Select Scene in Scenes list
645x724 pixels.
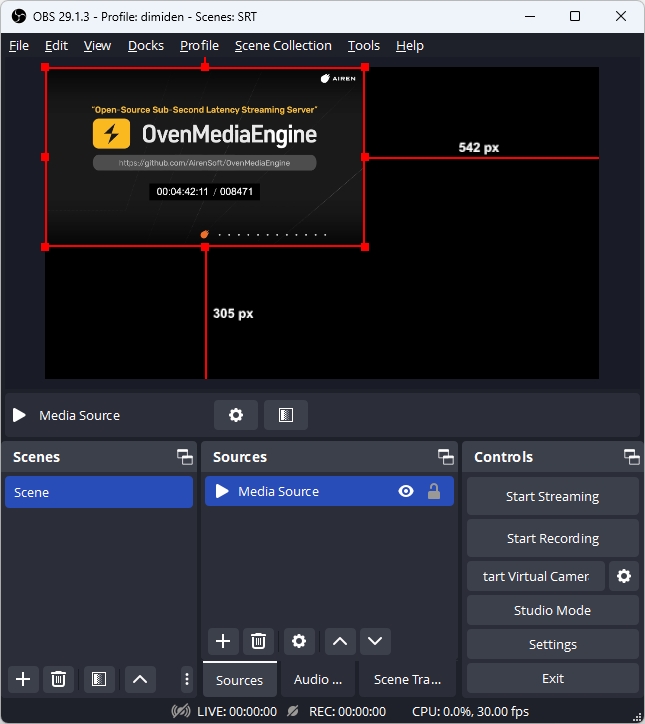pyautogui.click(x=99, y=492)
